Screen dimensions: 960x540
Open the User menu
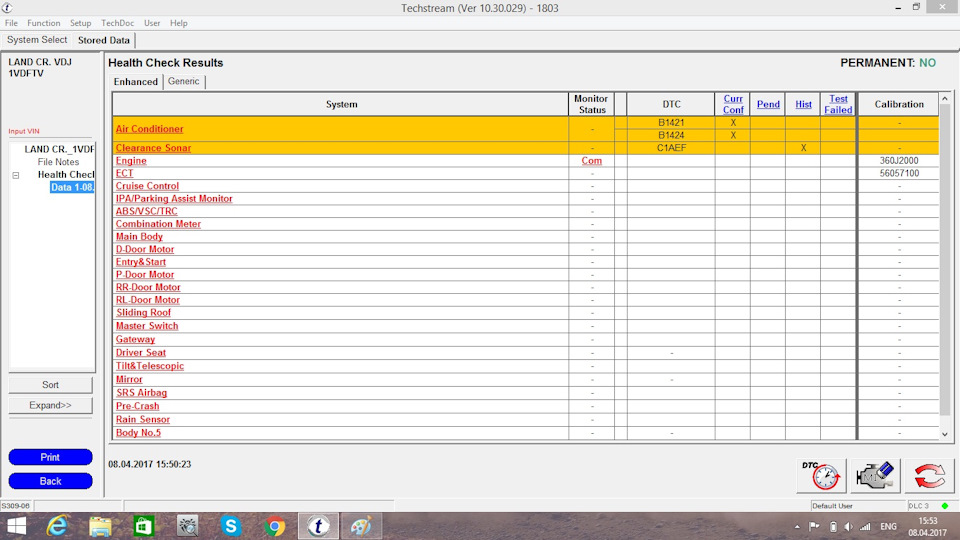click(x=152, y=23)
